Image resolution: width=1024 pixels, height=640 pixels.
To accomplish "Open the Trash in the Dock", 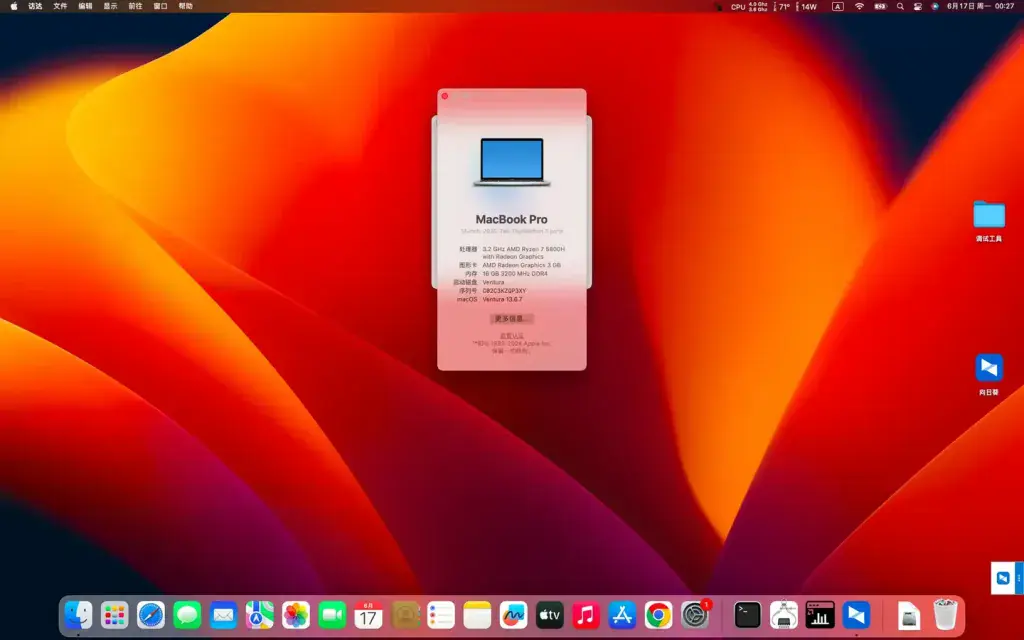I will [x=944, y=615].
